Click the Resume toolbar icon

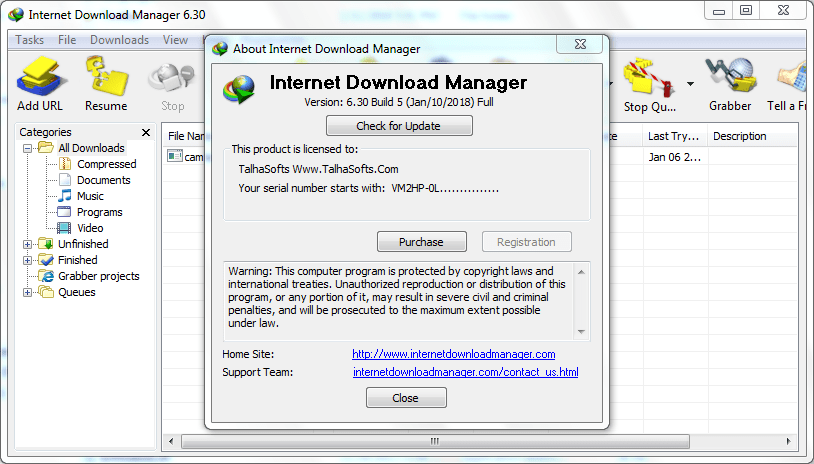point(106,76)
